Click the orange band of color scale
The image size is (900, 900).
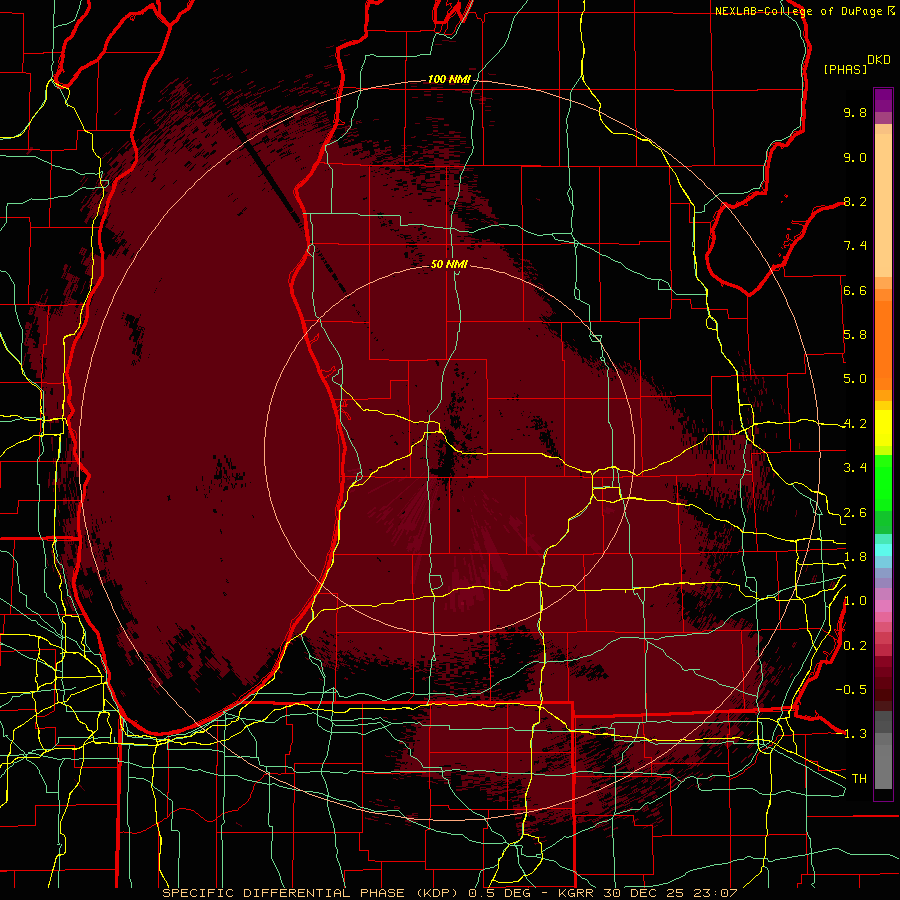tap(883, 345)
